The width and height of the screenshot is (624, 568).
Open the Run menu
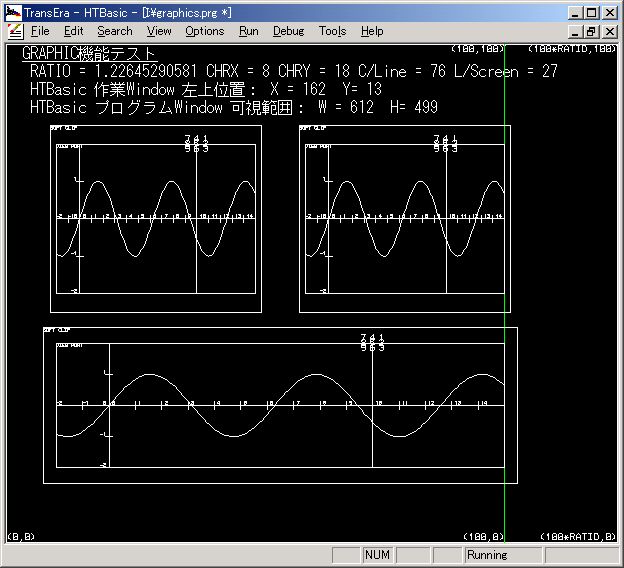pyautogui.click(x=249, y=31)
